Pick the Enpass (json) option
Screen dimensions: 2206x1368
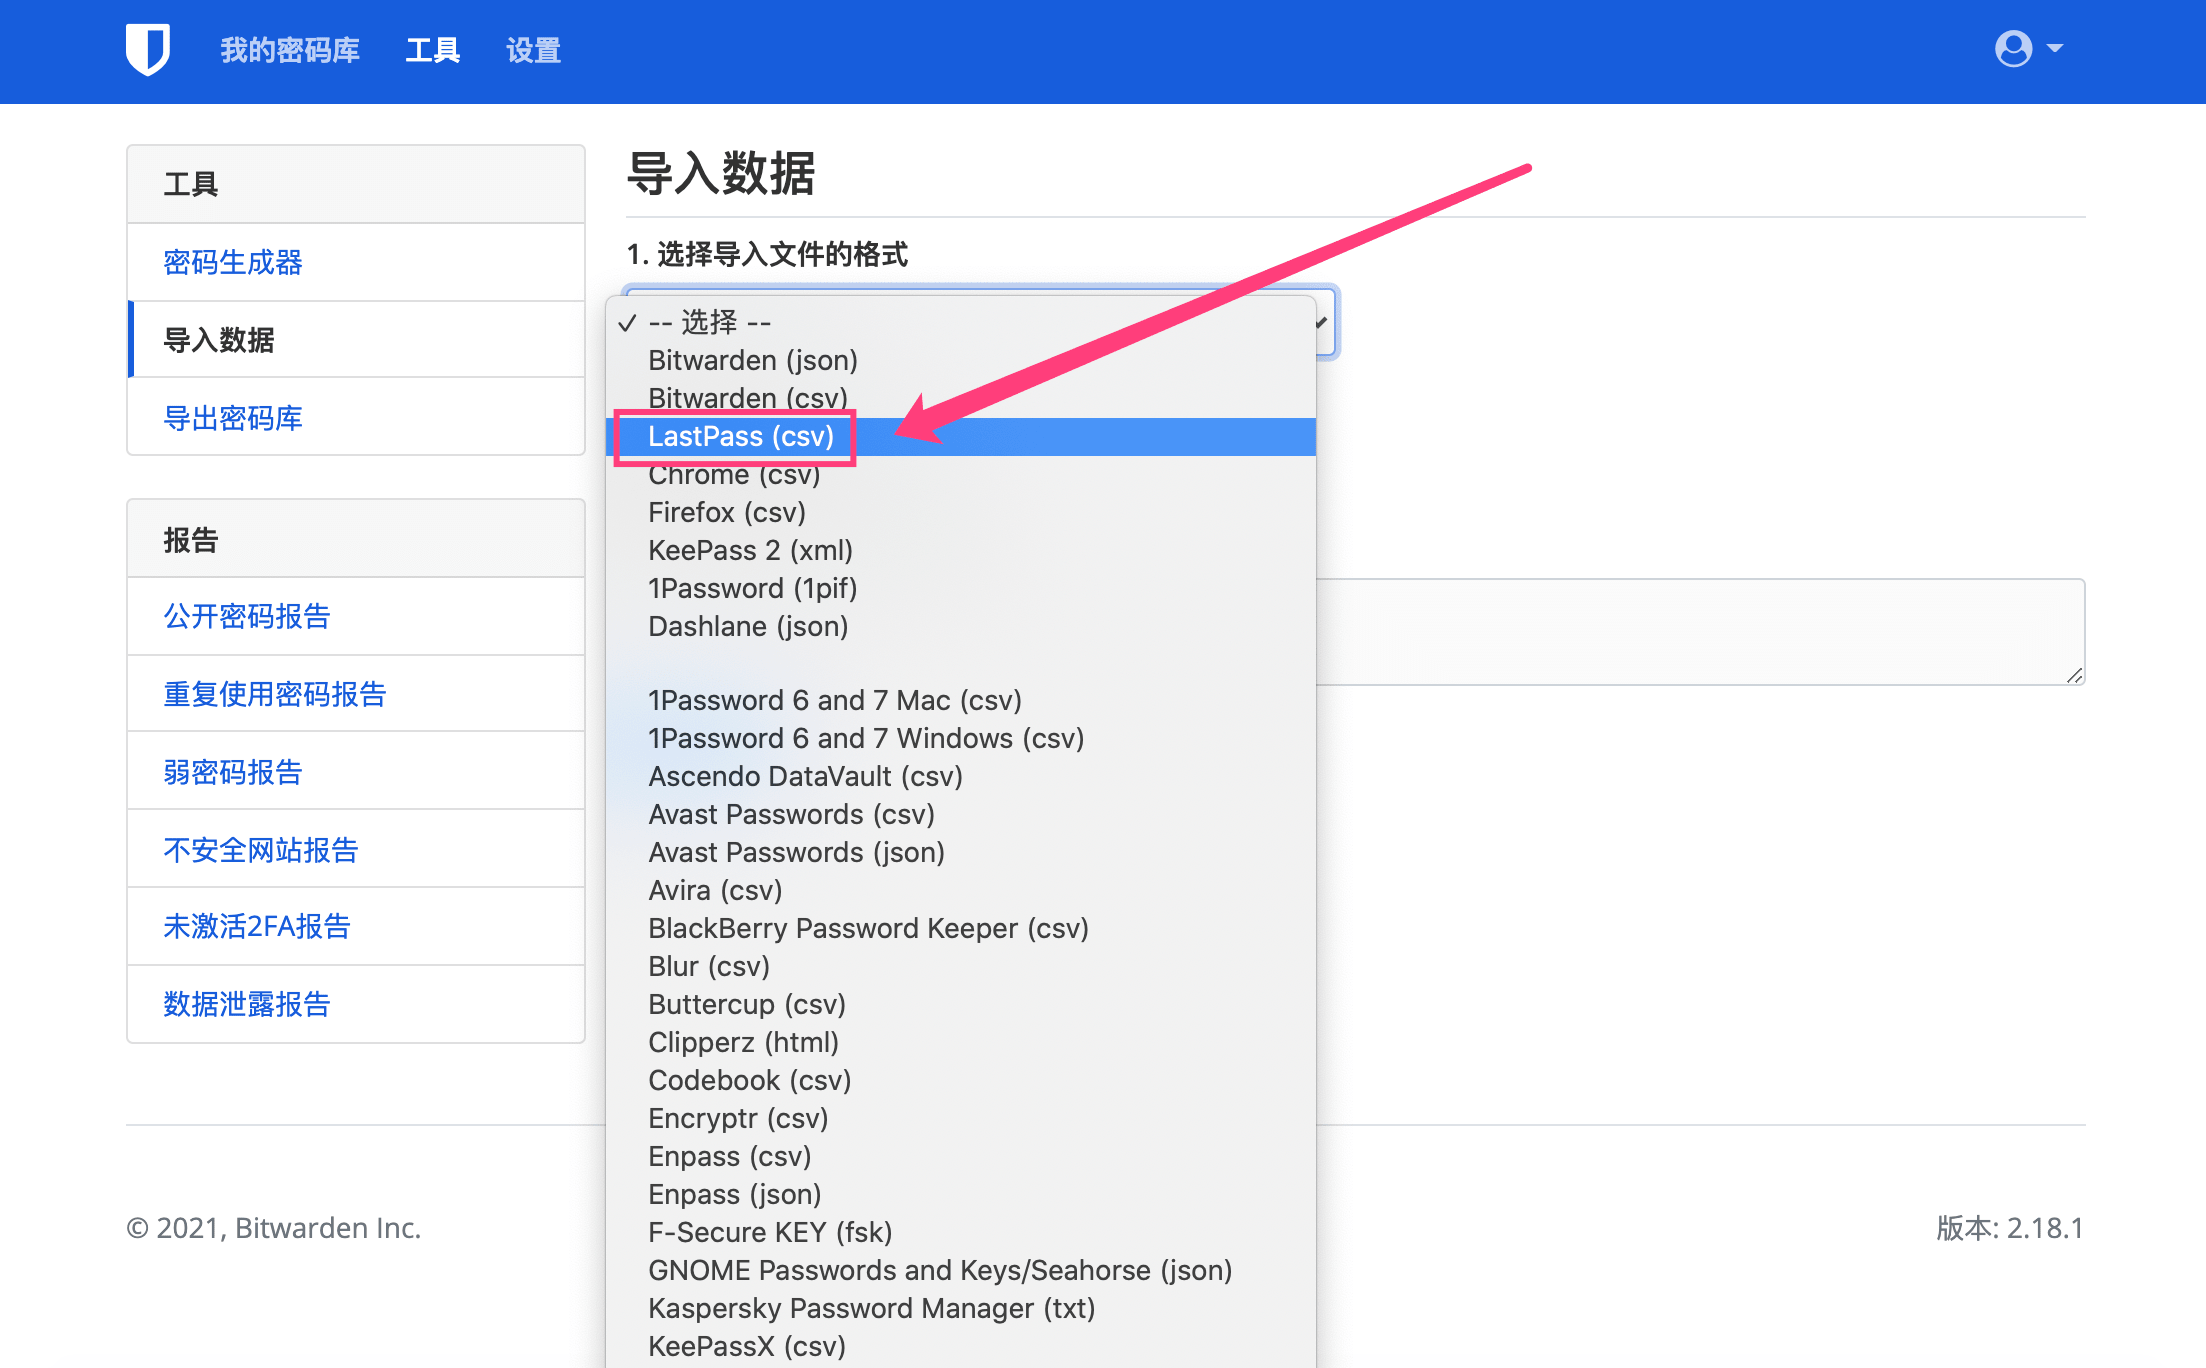click(735, 1194)
